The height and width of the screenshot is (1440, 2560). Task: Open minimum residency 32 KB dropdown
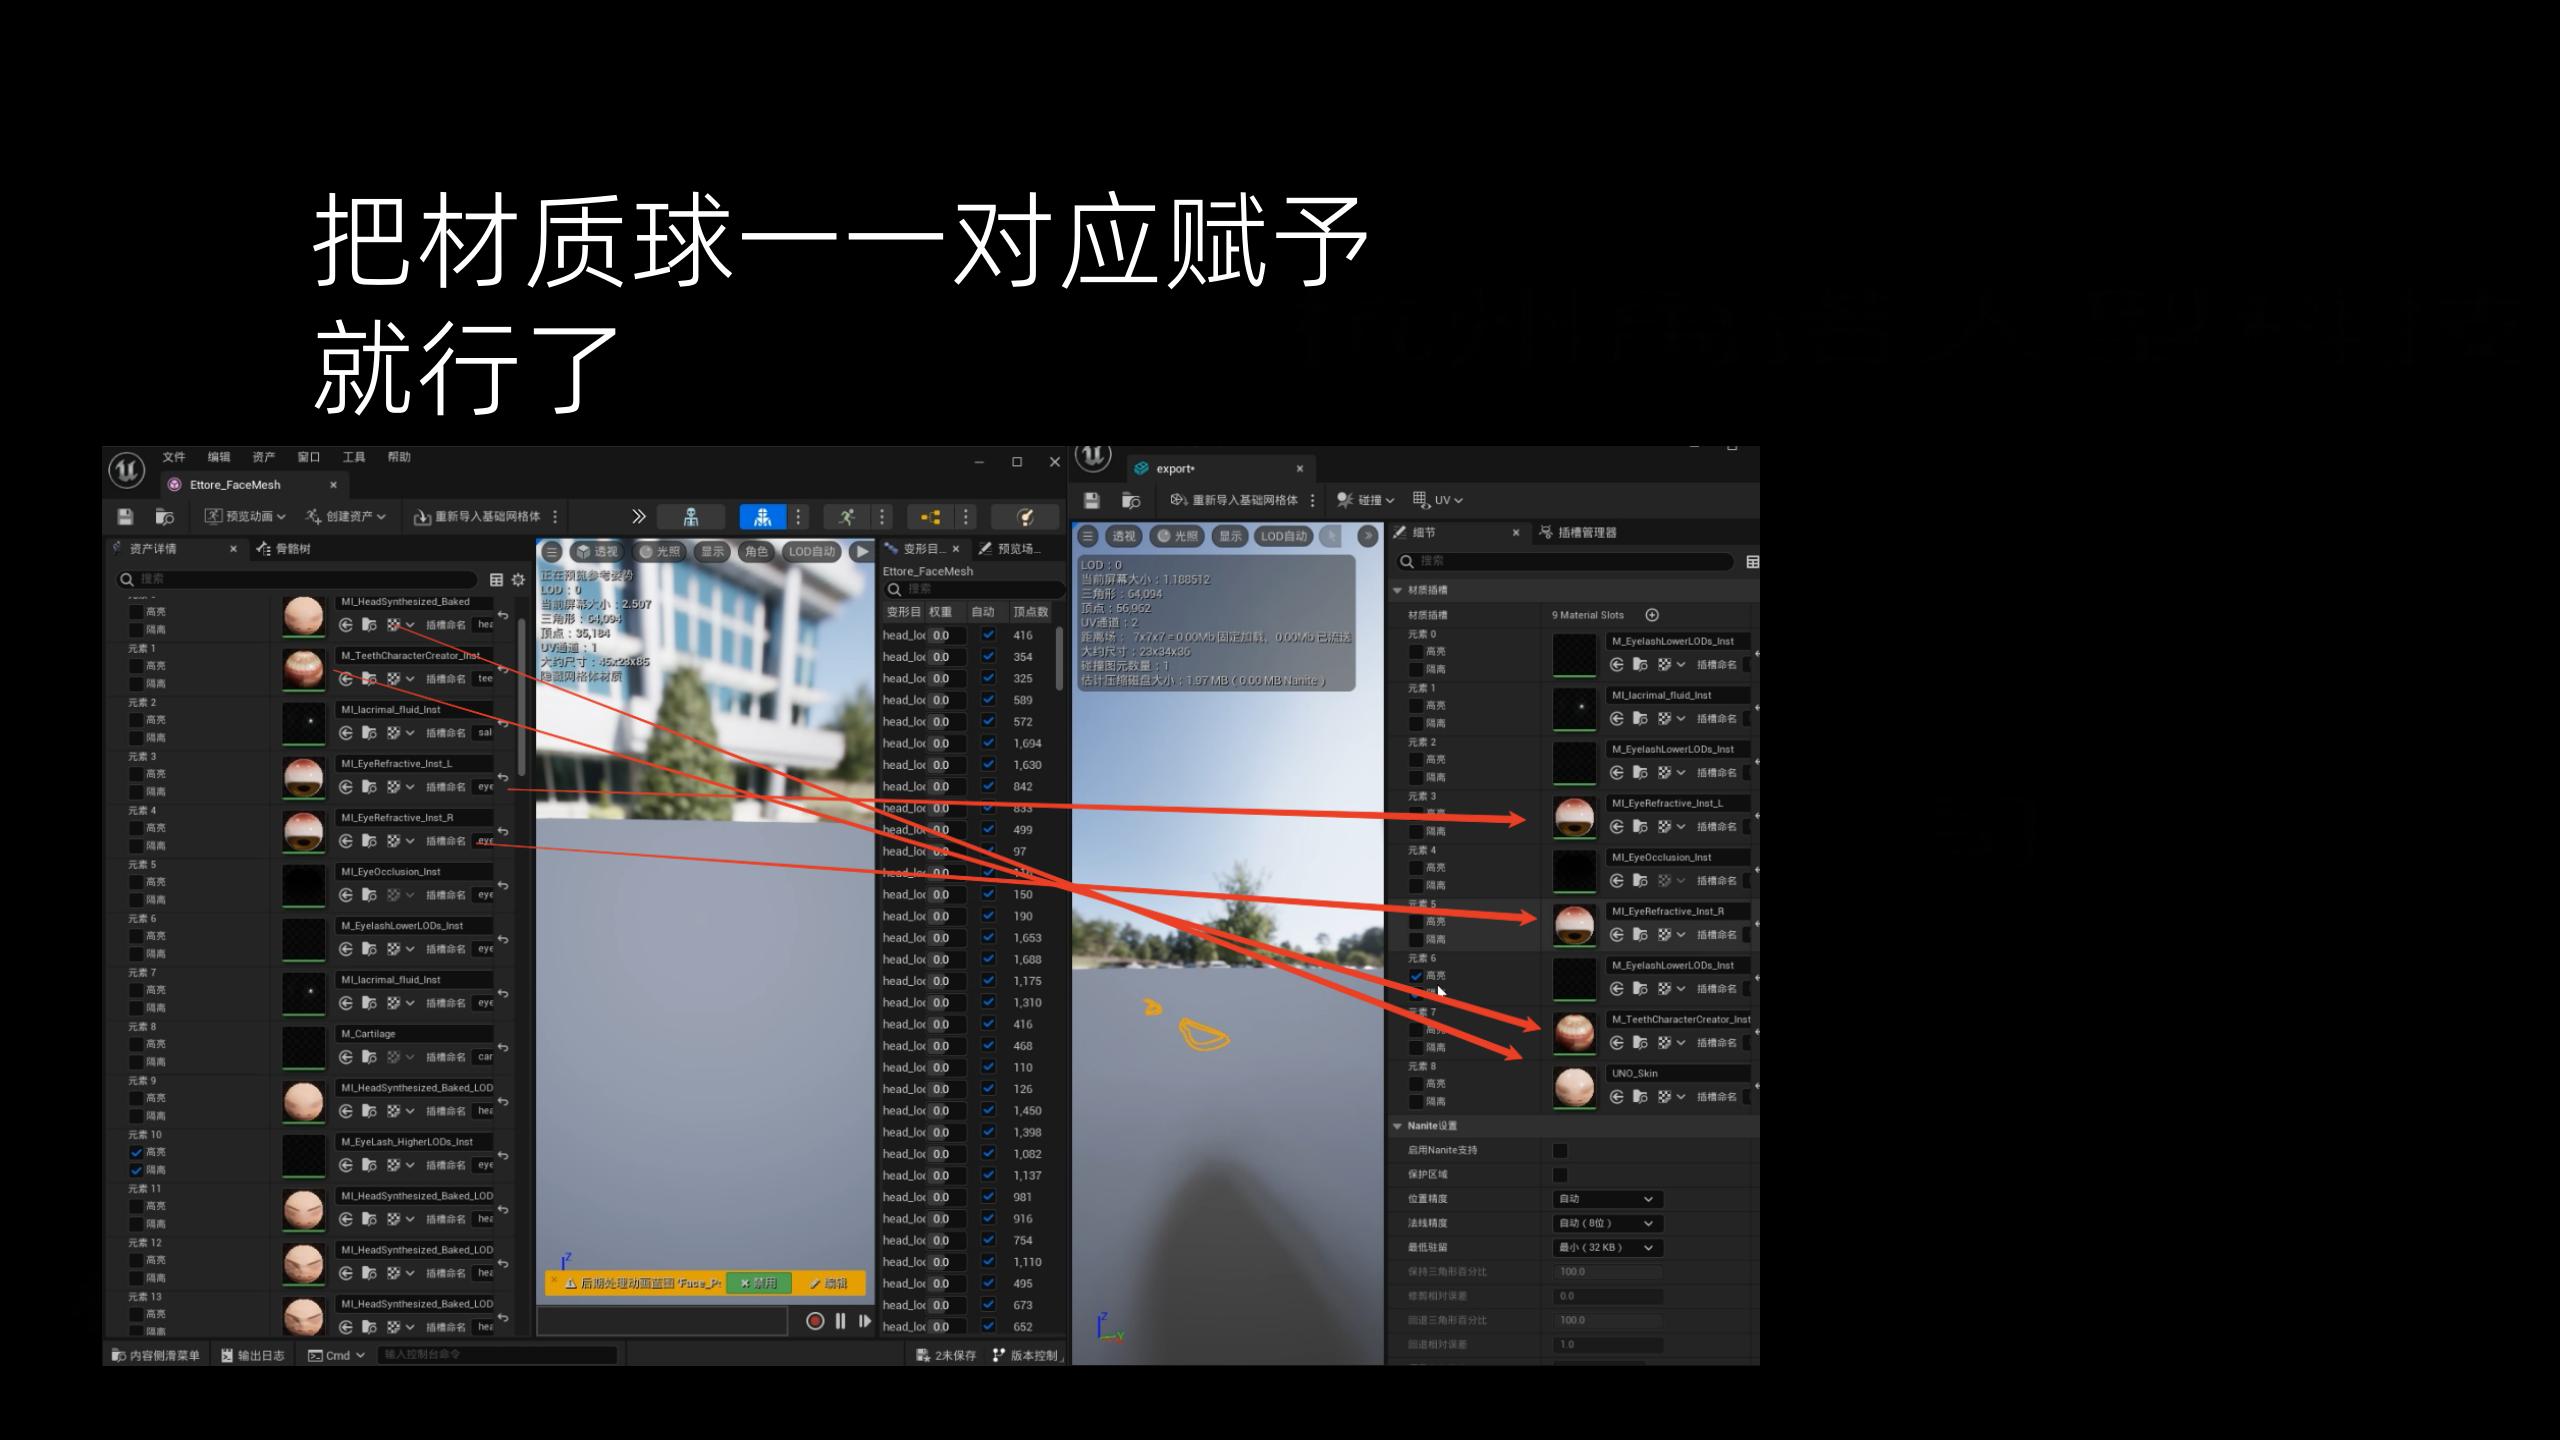[1607, 1248]
